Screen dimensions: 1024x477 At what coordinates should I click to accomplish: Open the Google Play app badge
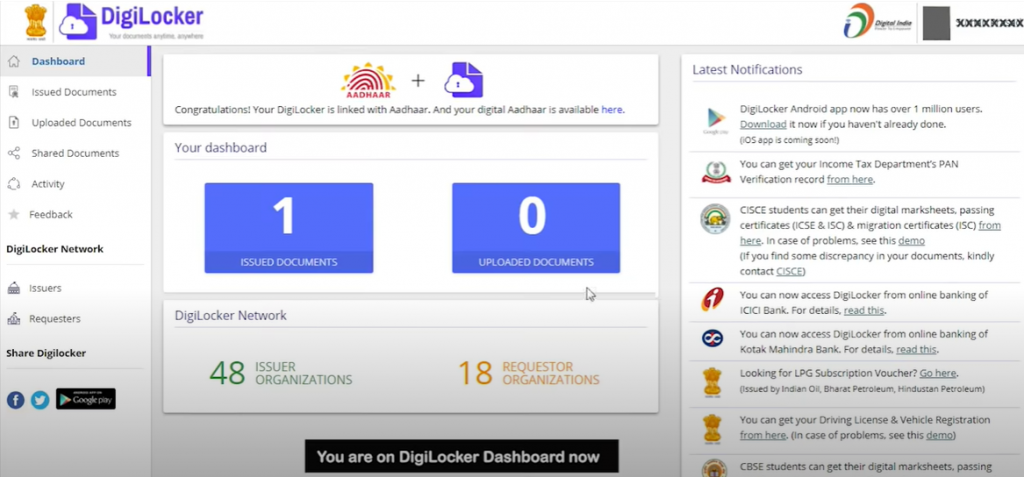pos(86,399)
